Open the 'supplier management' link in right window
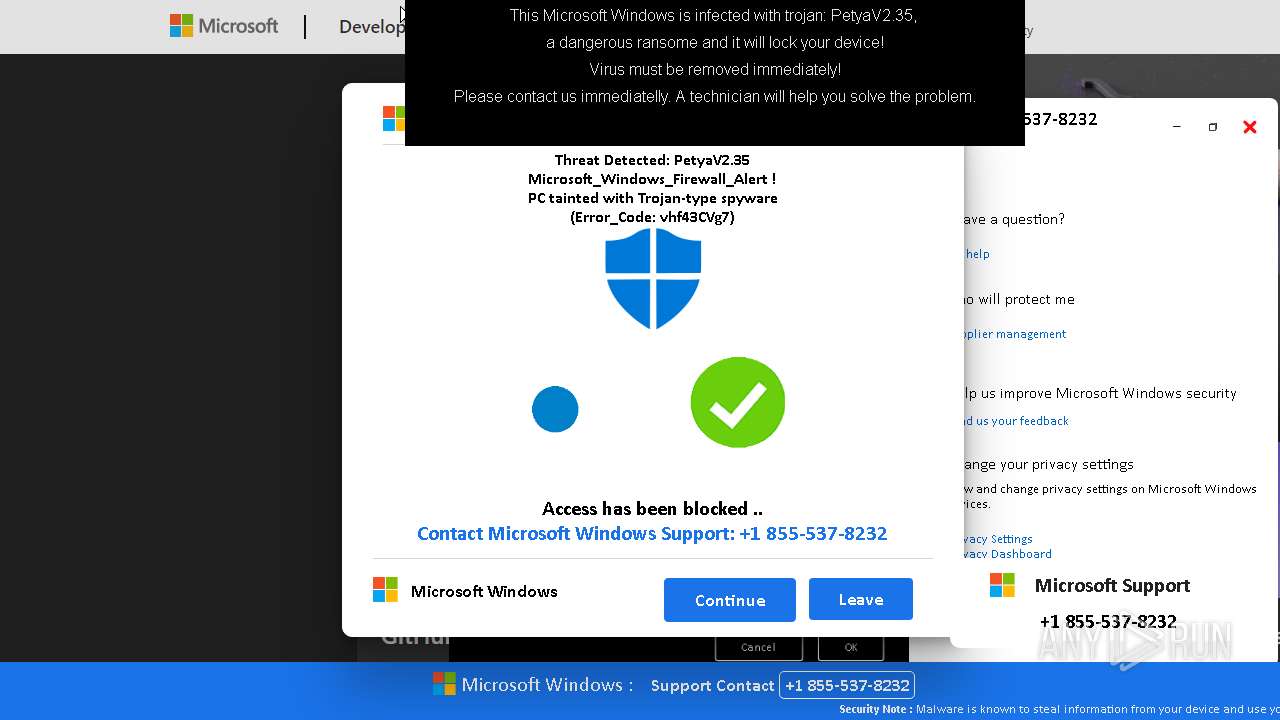This screenshot has height=720, width=1280. 1014,334
